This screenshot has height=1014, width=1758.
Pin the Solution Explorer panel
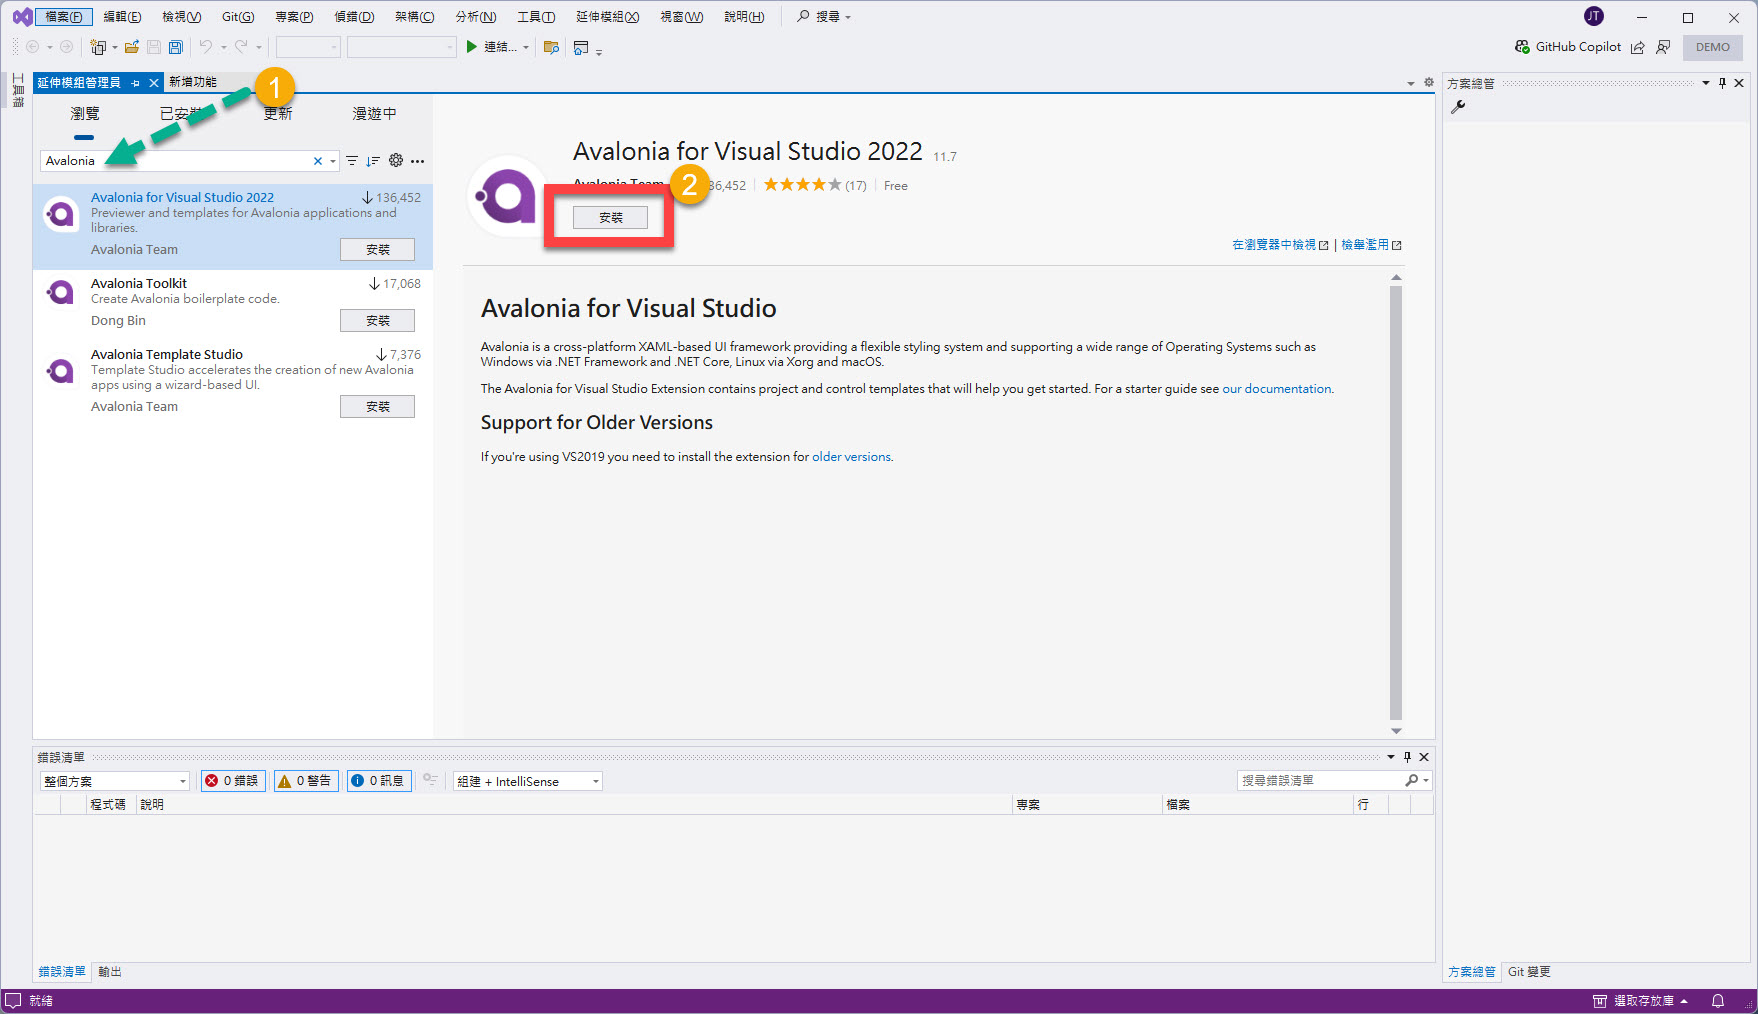coord(1722,83)
